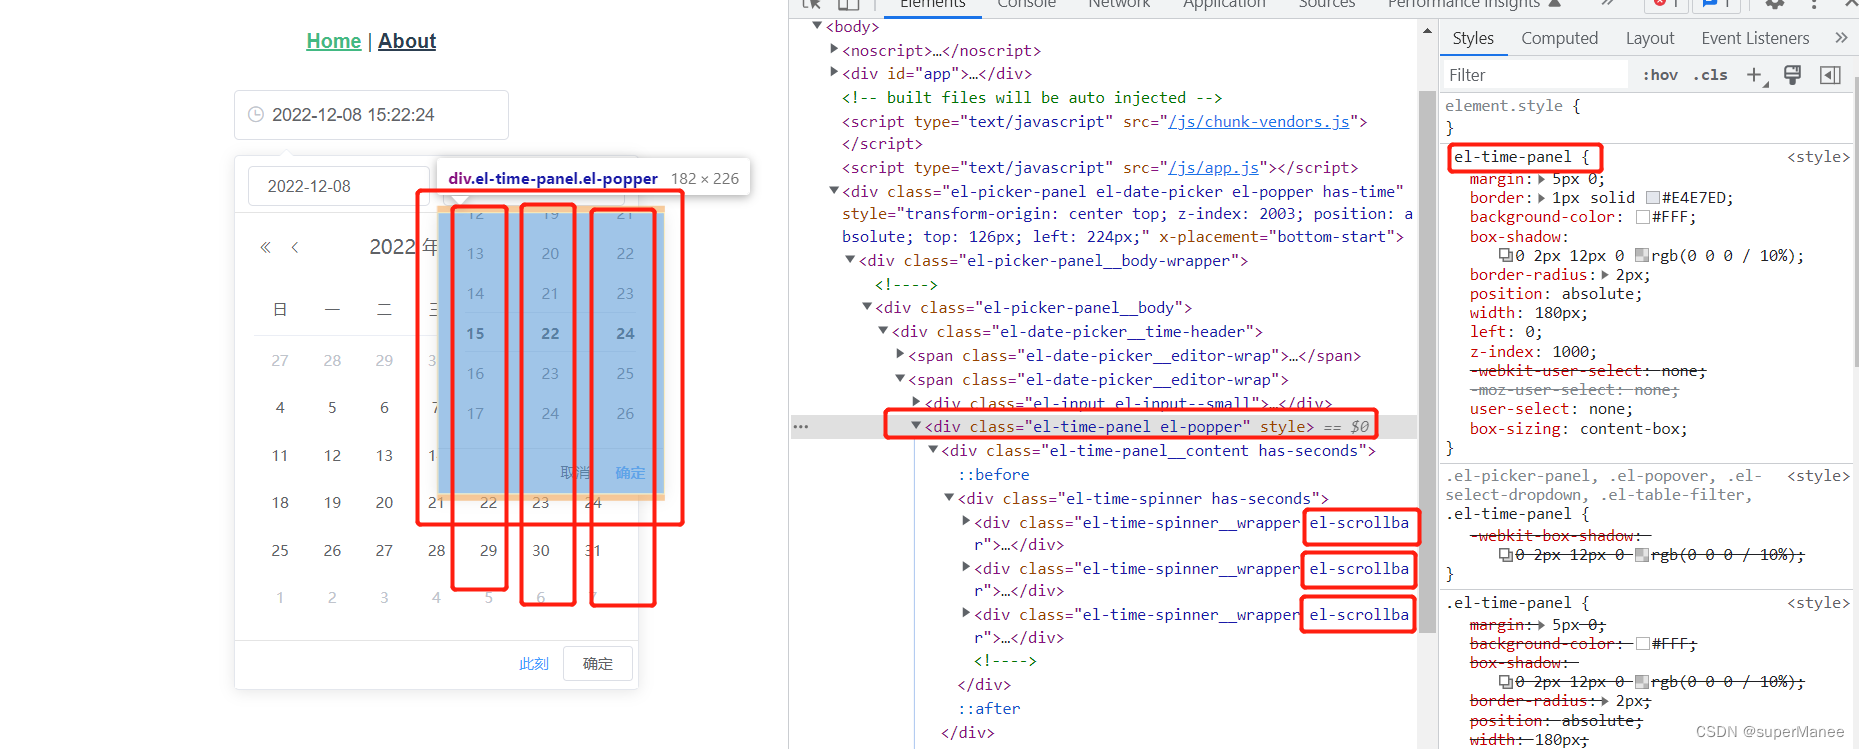Select second 25 in the time spinner
The height and width of the screenshot is (749, 1859).
click(625, 373)
